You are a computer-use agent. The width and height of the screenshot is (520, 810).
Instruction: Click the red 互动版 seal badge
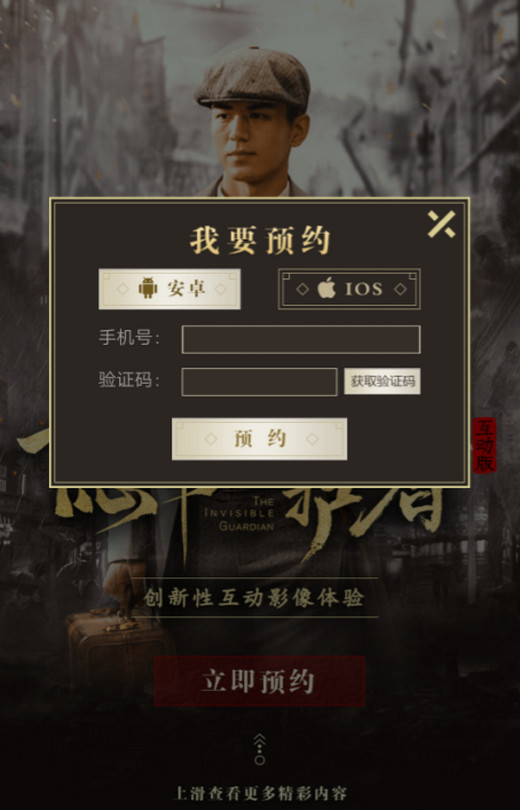pos(485,445)
